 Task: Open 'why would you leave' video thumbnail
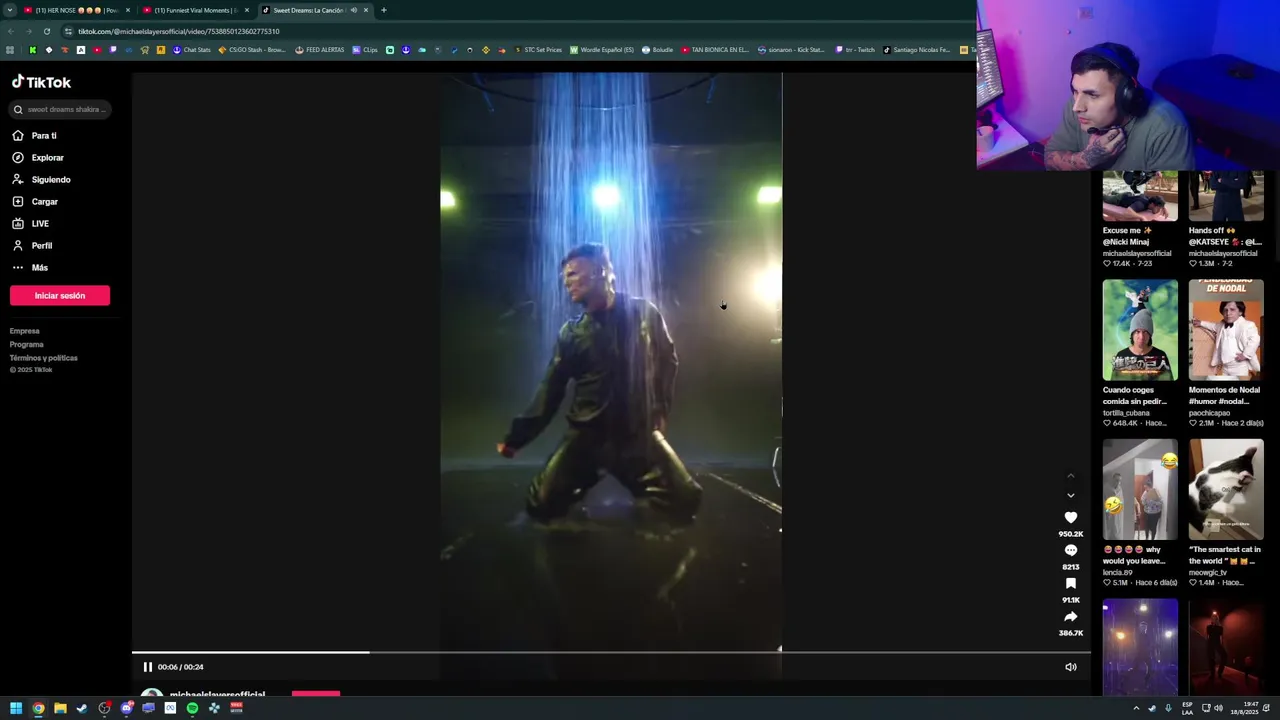(1140, 490)
